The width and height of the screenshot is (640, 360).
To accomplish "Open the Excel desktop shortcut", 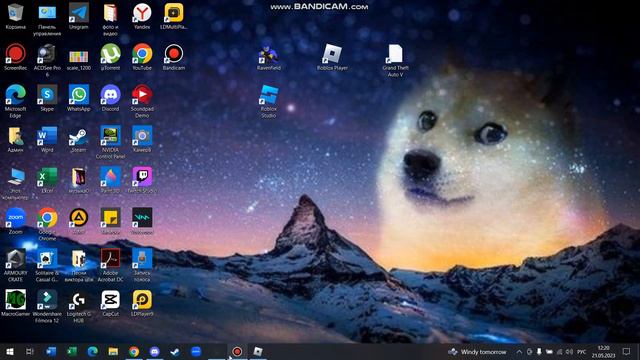I will (47, 180).
